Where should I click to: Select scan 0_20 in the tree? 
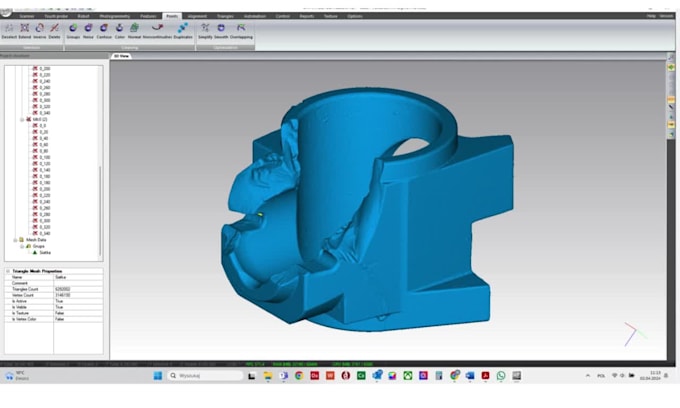(x=43, y=132)
